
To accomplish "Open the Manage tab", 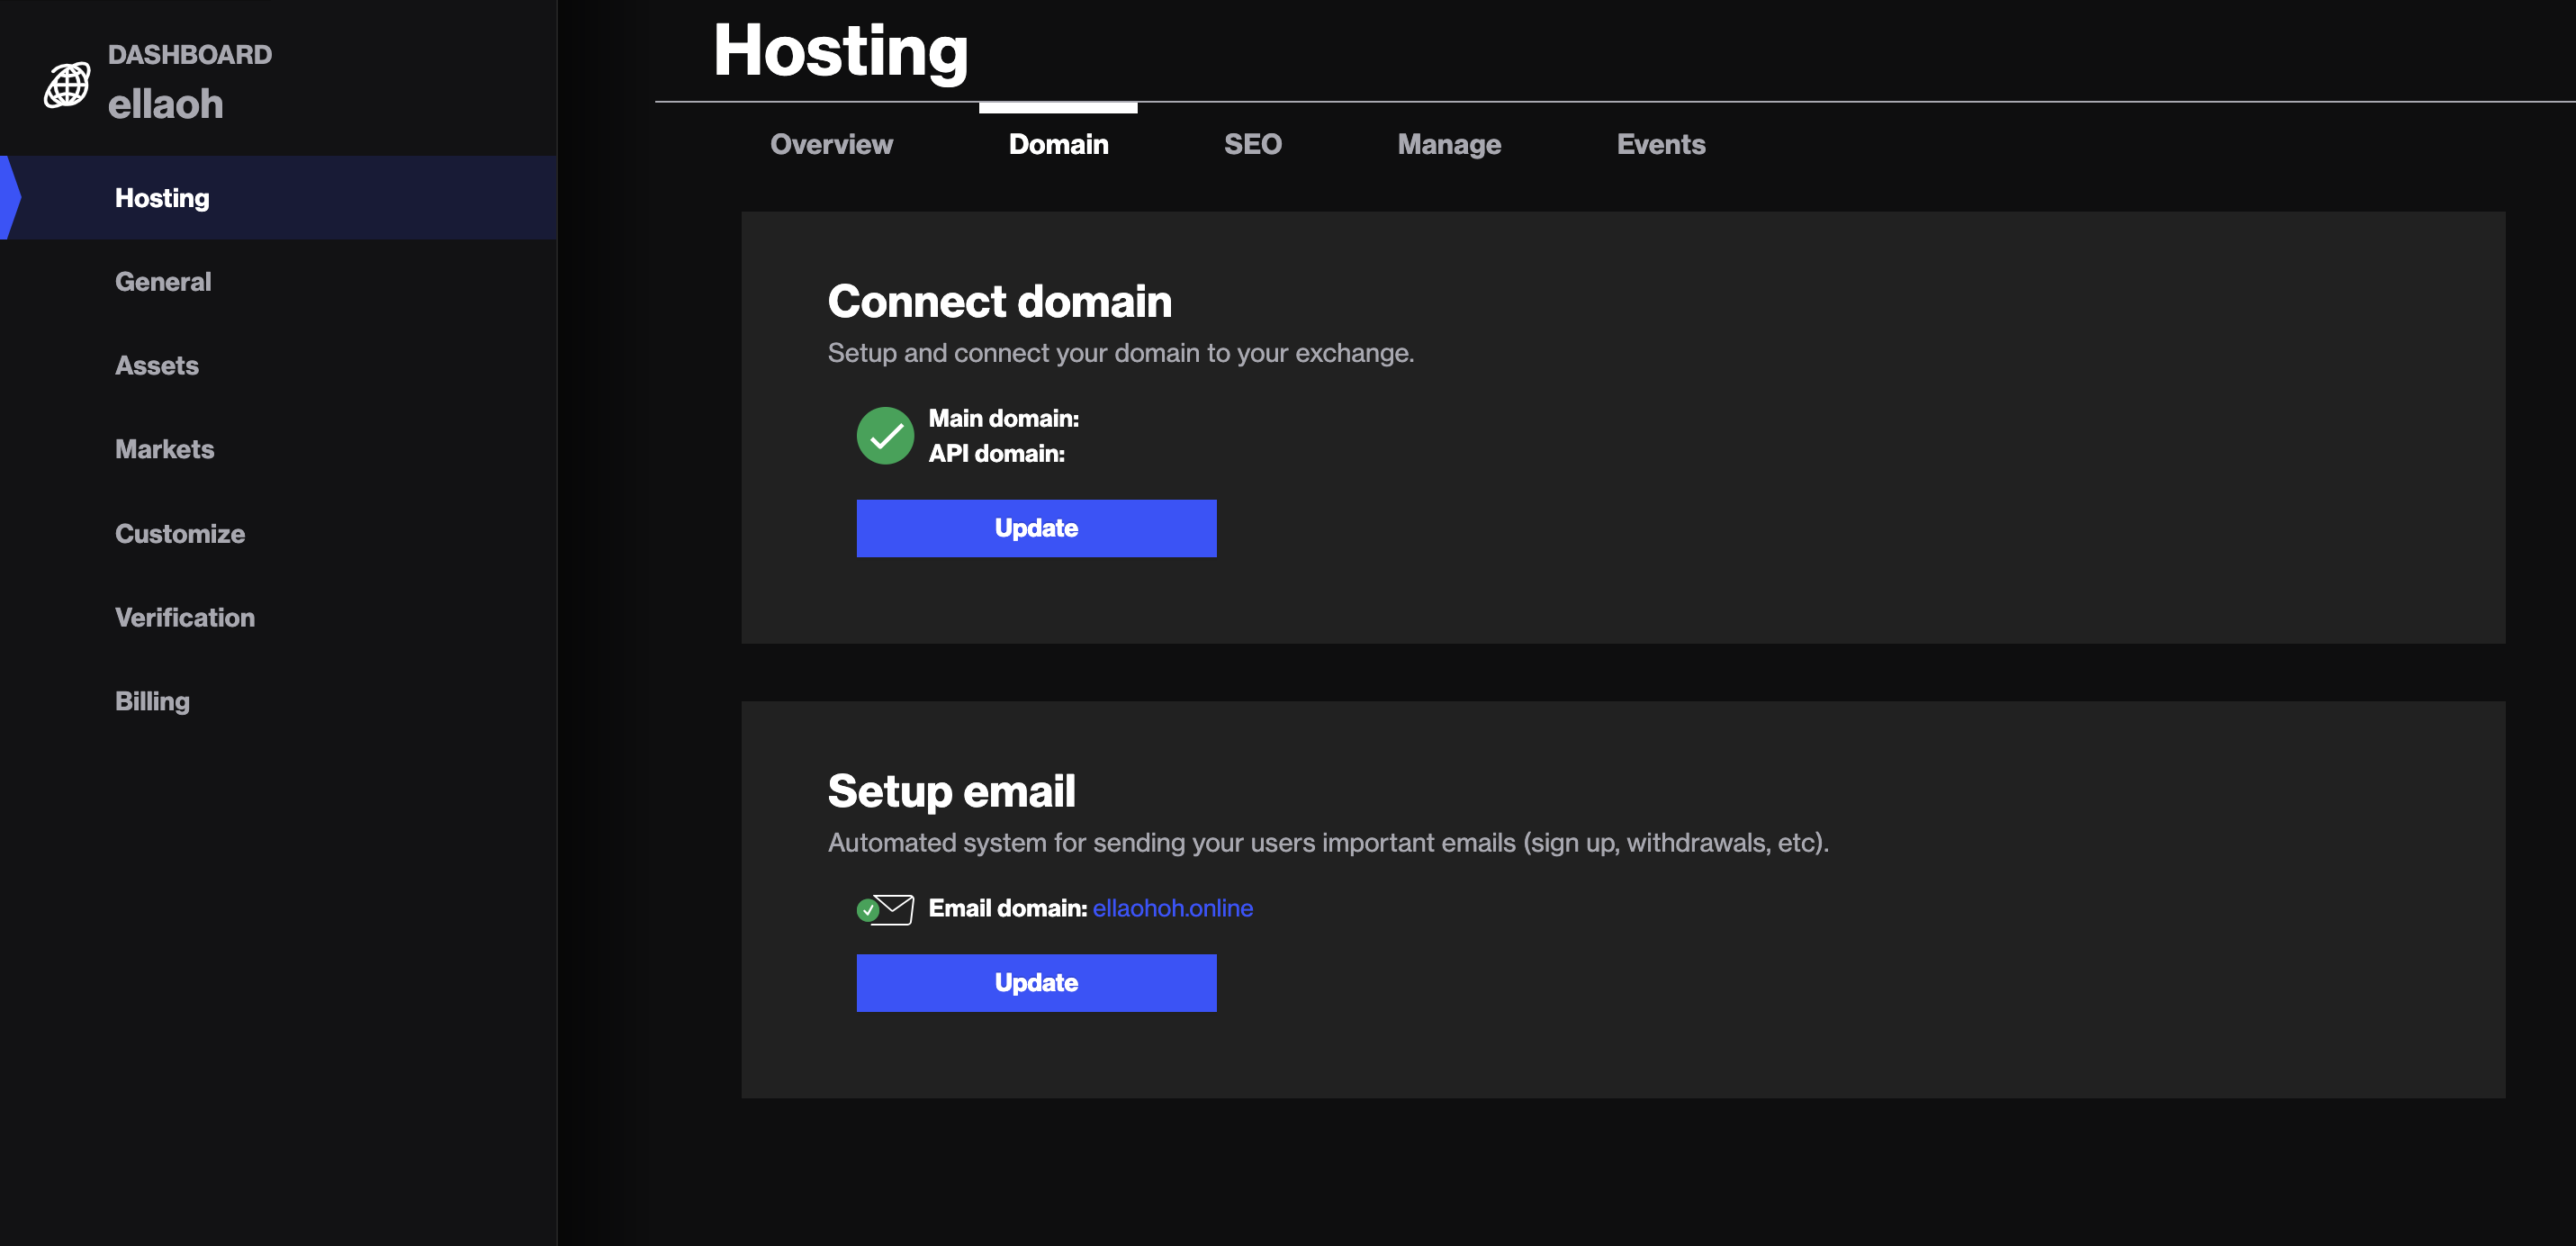I will pos(1448,144).
